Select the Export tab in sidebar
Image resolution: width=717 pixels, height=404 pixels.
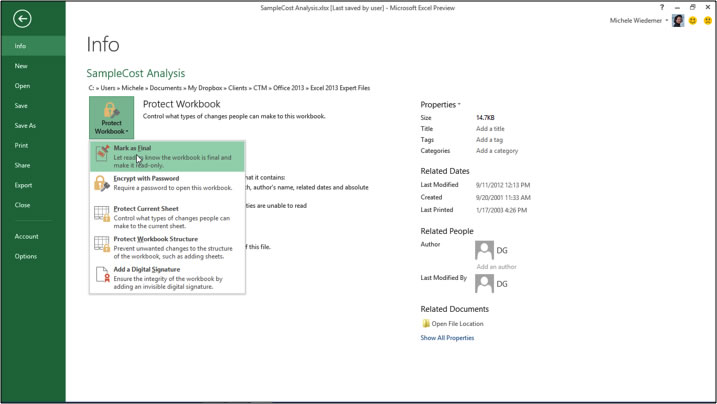click(23, 185)
